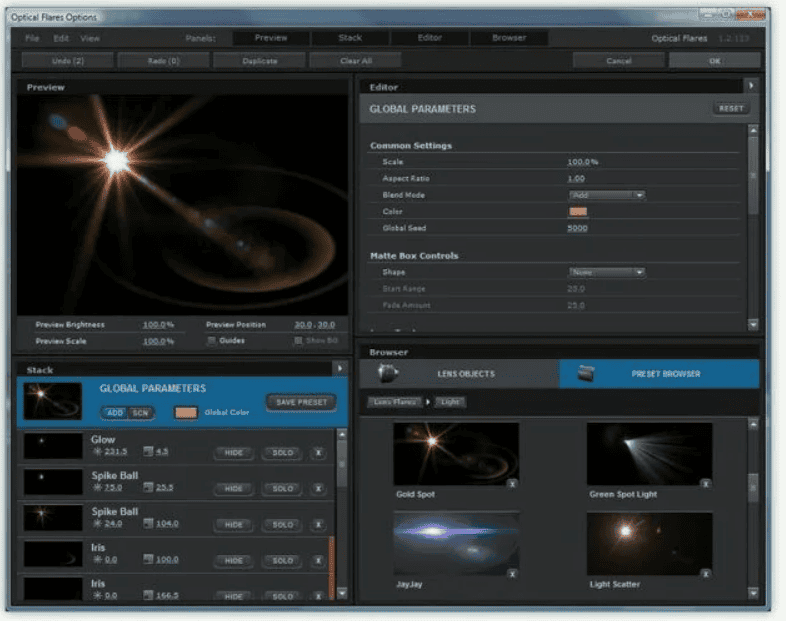Open the Edit menu

(x=61, y=38)
